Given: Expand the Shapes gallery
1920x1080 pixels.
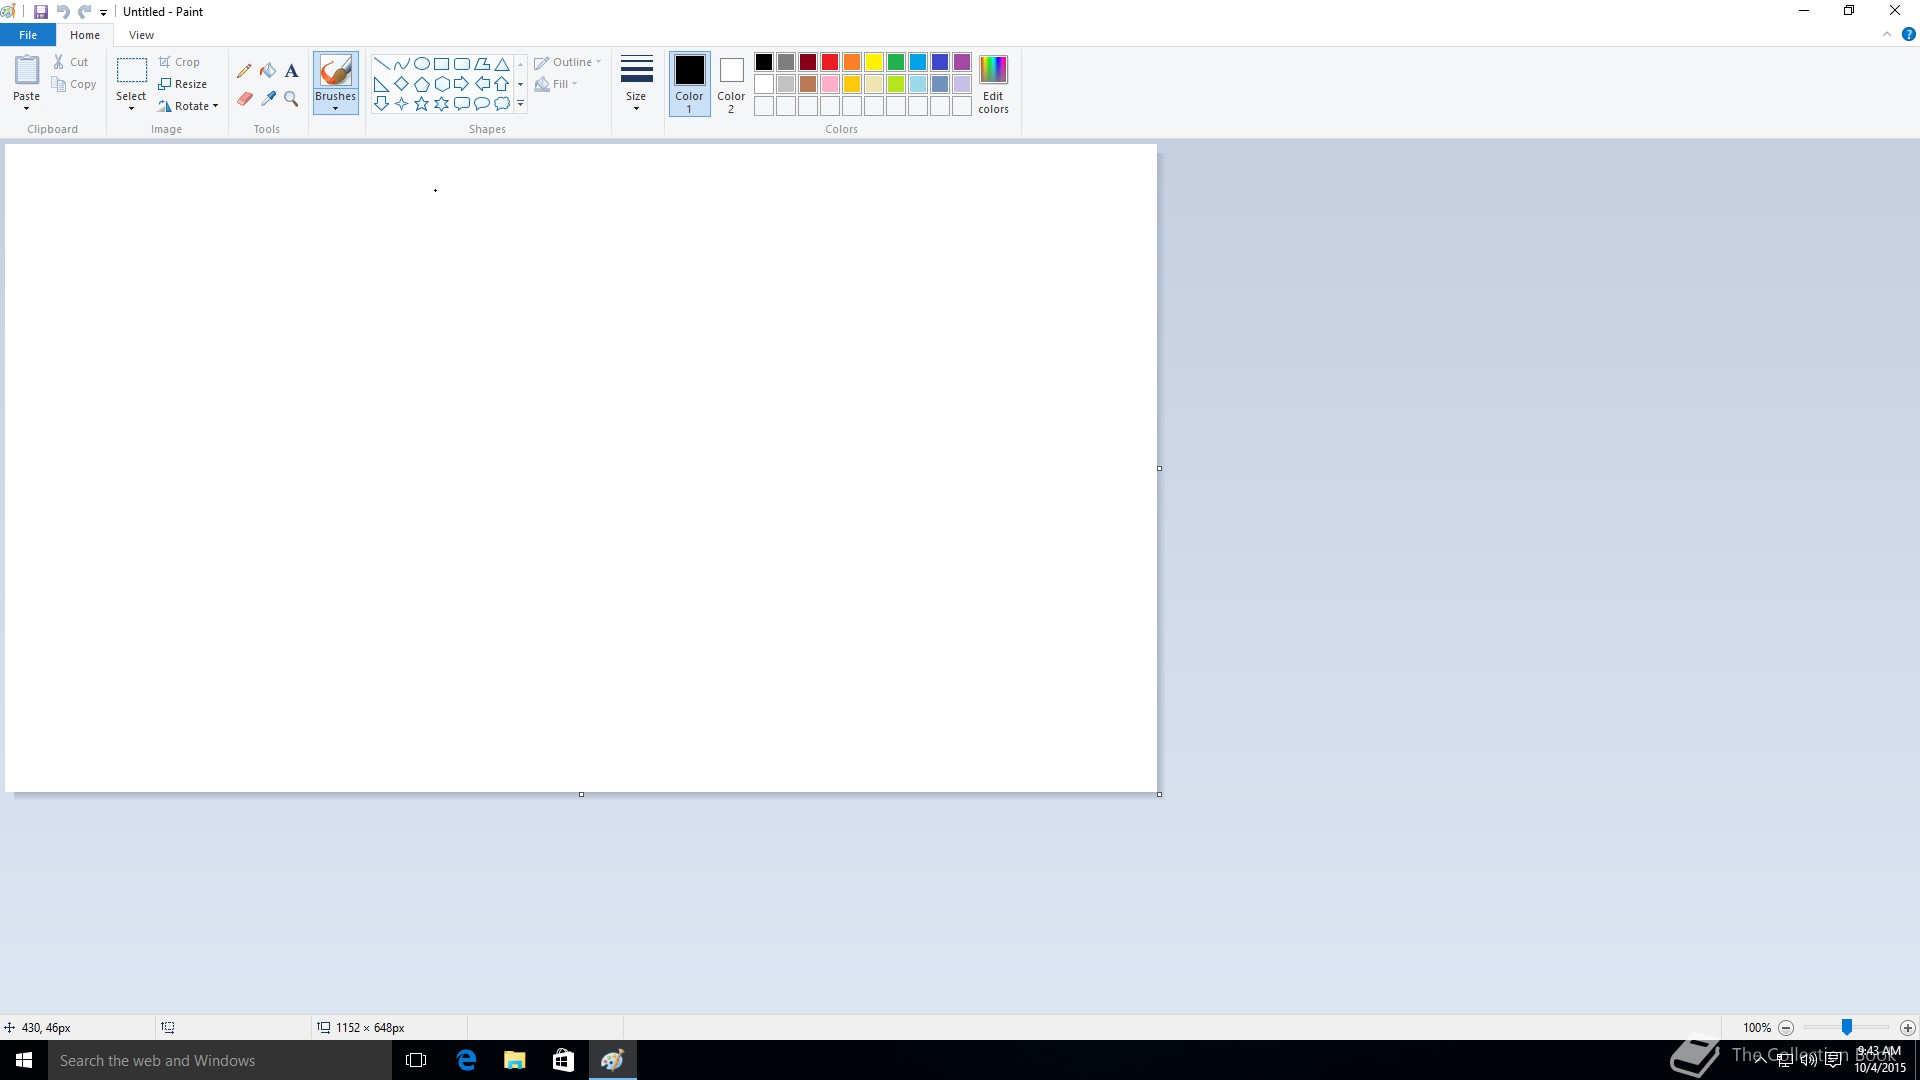Looking at the screenshot, I should [x=520, y=103].
